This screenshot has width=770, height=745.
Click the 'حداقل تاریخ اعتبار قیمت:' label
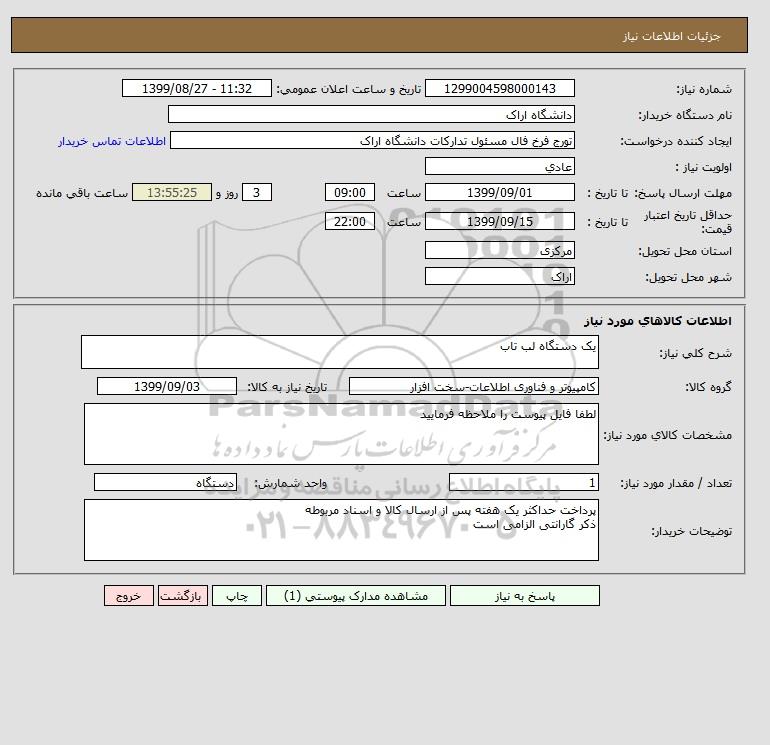[x=688, y=222]
